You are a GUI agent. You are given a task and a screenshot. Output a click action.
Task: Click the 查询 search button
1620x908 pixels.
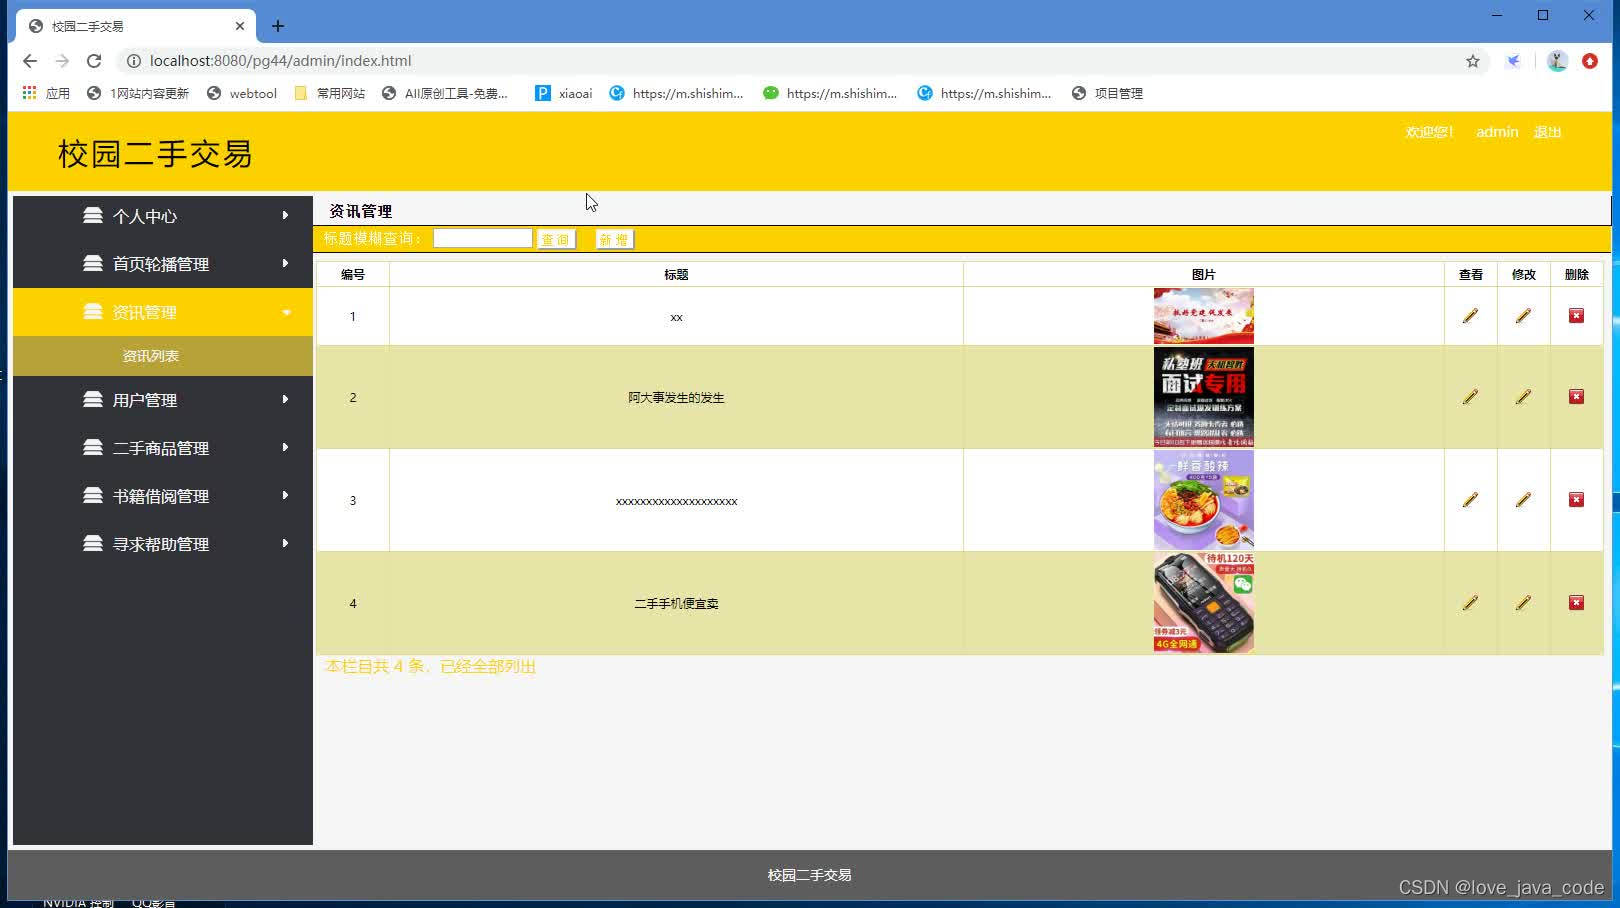[x=556, y=239]
